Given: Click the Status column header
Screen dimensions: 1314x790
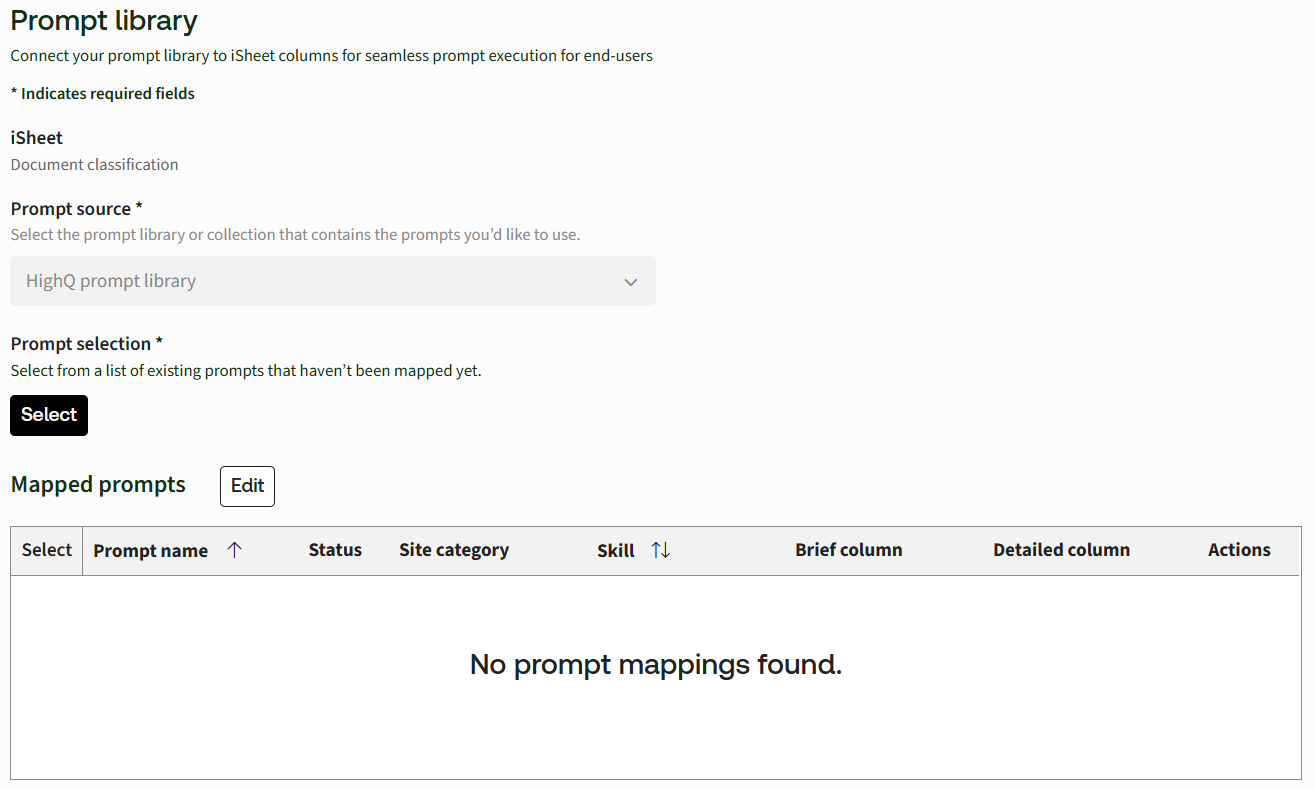Looking at the screenshot, I should click(x=335, y=550).
